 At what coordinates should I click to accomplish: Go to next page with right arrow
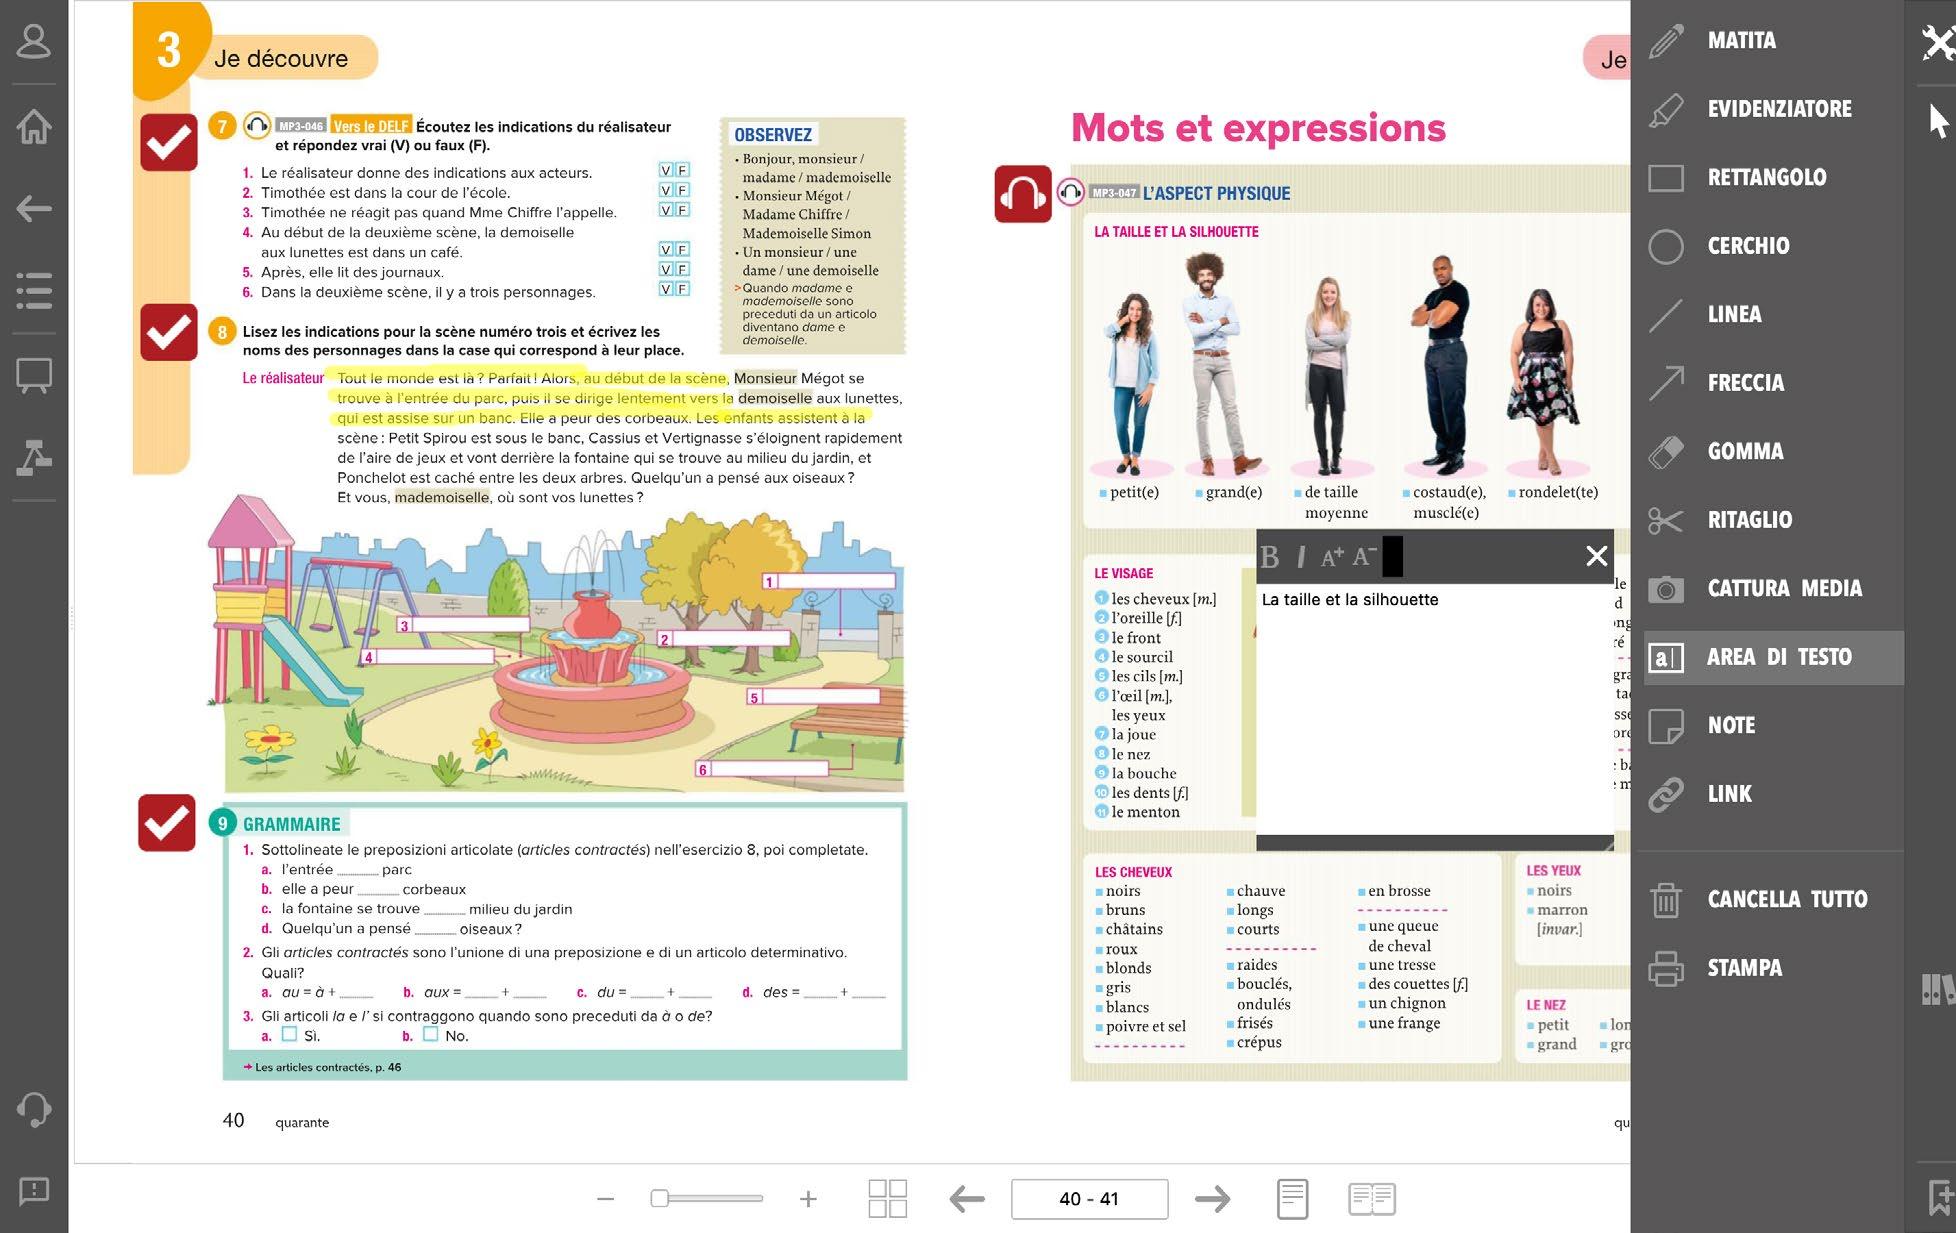[1212, 1199]
